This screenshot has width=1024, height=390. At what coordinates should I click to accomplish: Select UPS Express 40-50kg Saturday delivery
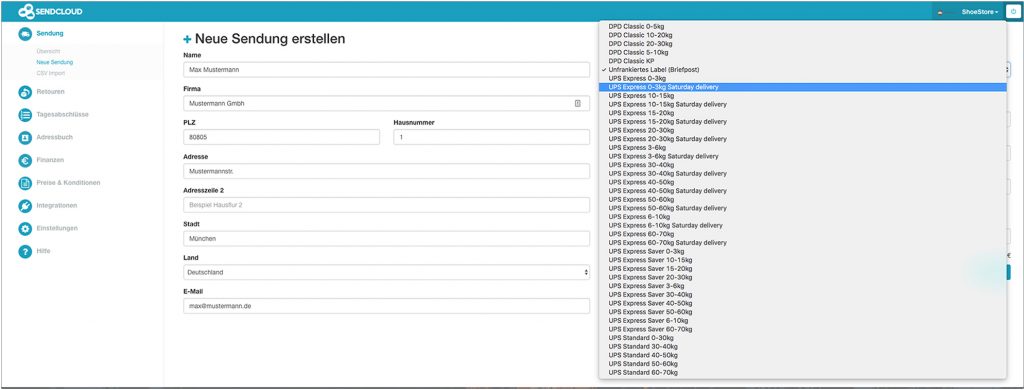pyautogui.click(x=803, y=191)
